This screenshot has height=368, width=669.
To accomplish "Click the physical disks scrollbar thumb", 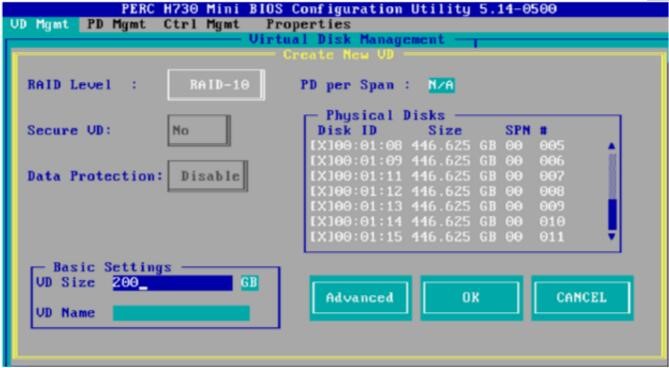I will (612, 215).
